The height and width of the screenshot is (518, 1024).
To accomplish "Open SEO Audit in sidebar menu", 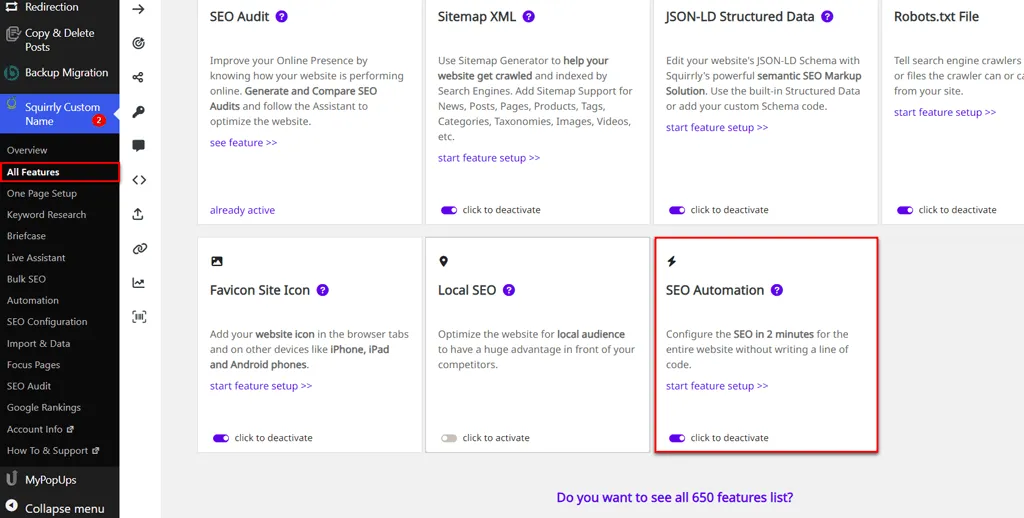I will 29,386.
